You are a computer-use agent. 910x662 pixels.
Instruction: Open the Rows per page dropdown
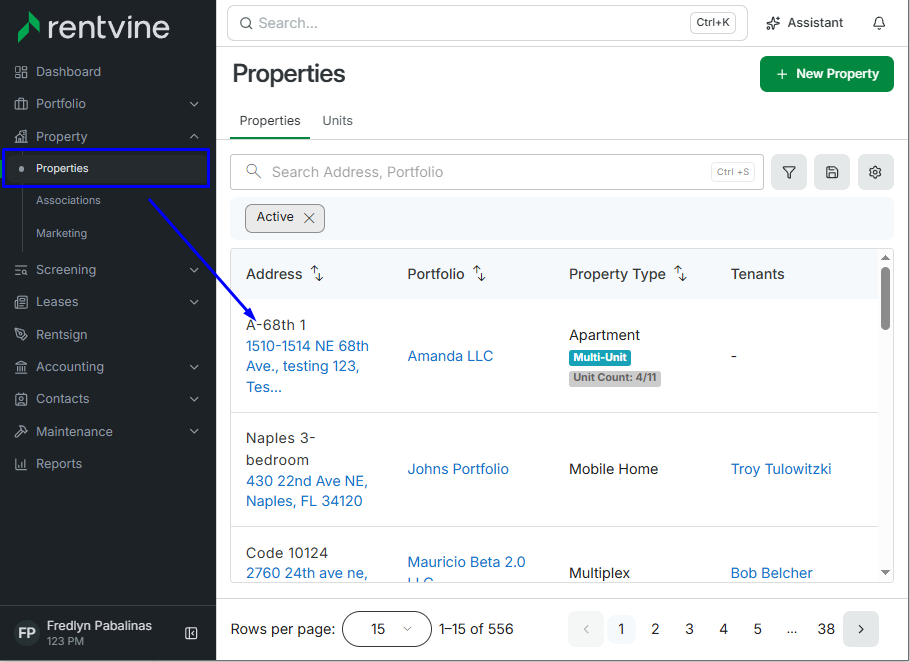(387, 629)
